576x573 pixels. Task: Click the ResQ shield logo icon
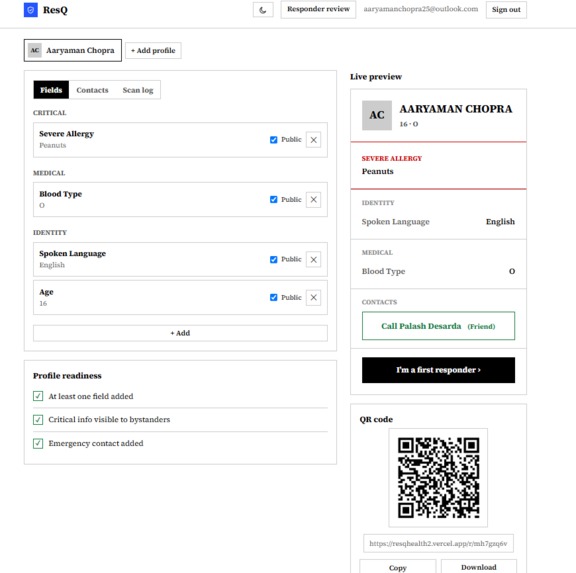(x=30, y=10)
